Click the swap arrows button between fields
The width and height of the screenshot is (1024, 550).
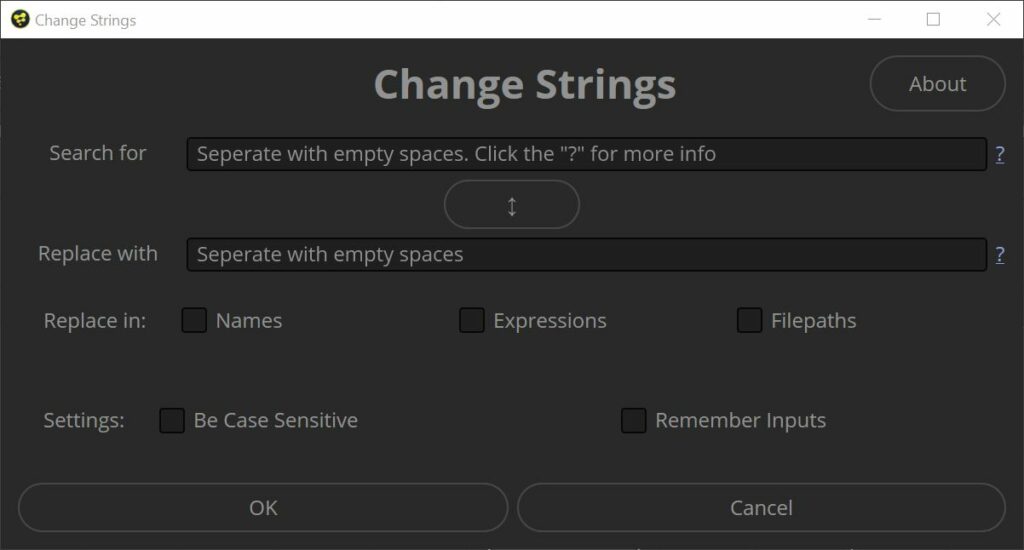tap(511, 205)
